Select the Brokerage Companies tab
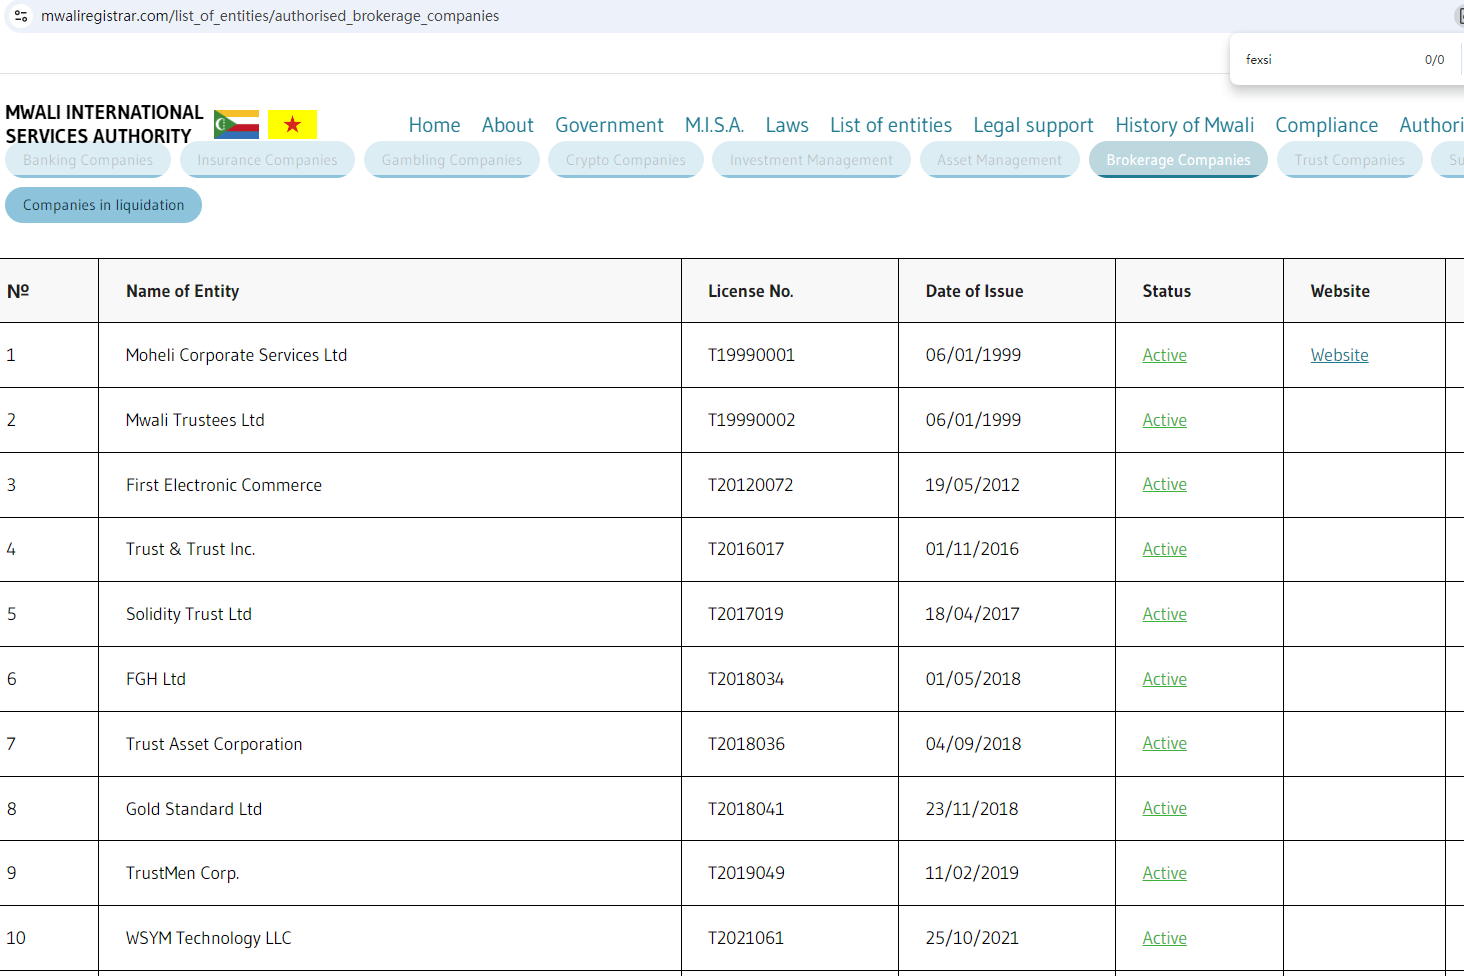This screenshot has width=1464, height=976. coord(1177,160)
